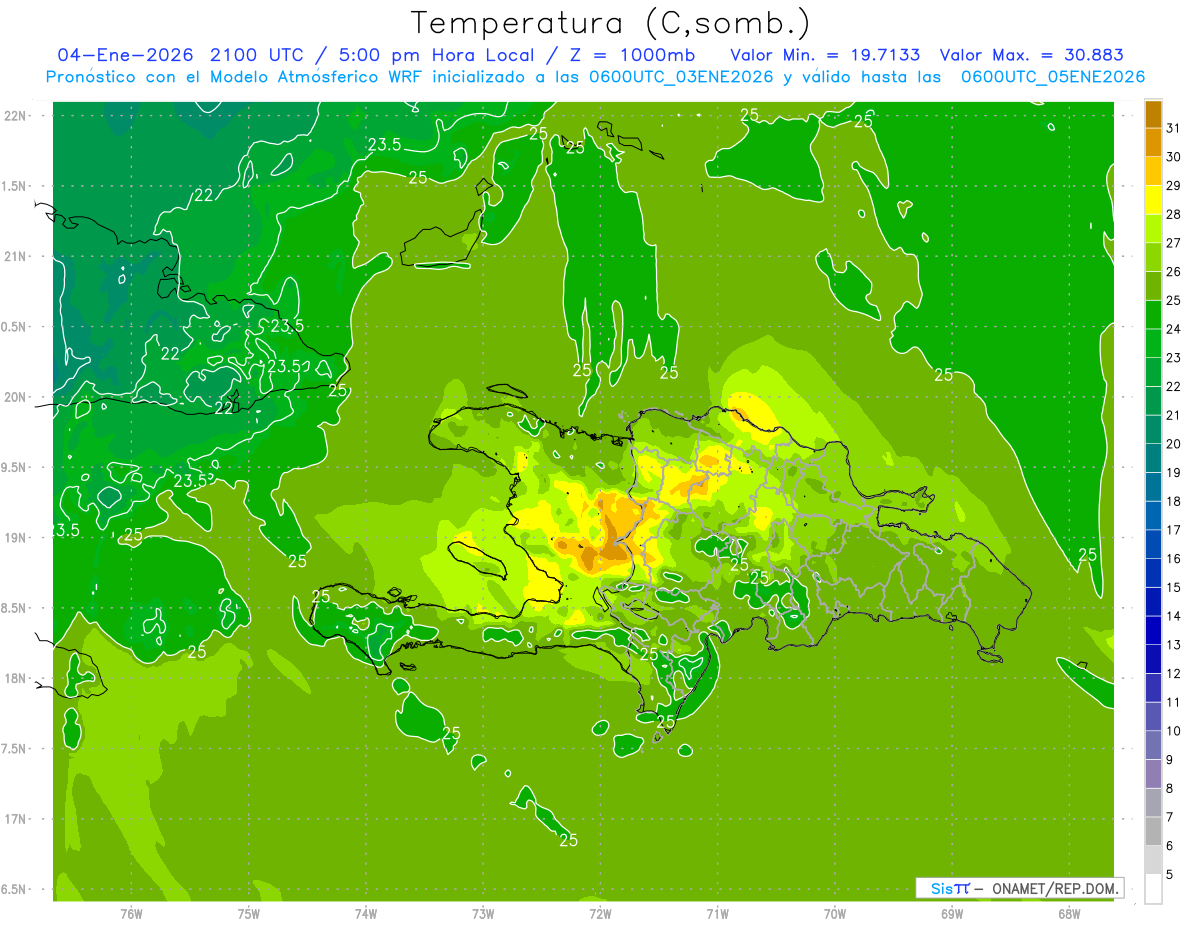
Task: Click the legend value 12
Action: coord(1174,674)
